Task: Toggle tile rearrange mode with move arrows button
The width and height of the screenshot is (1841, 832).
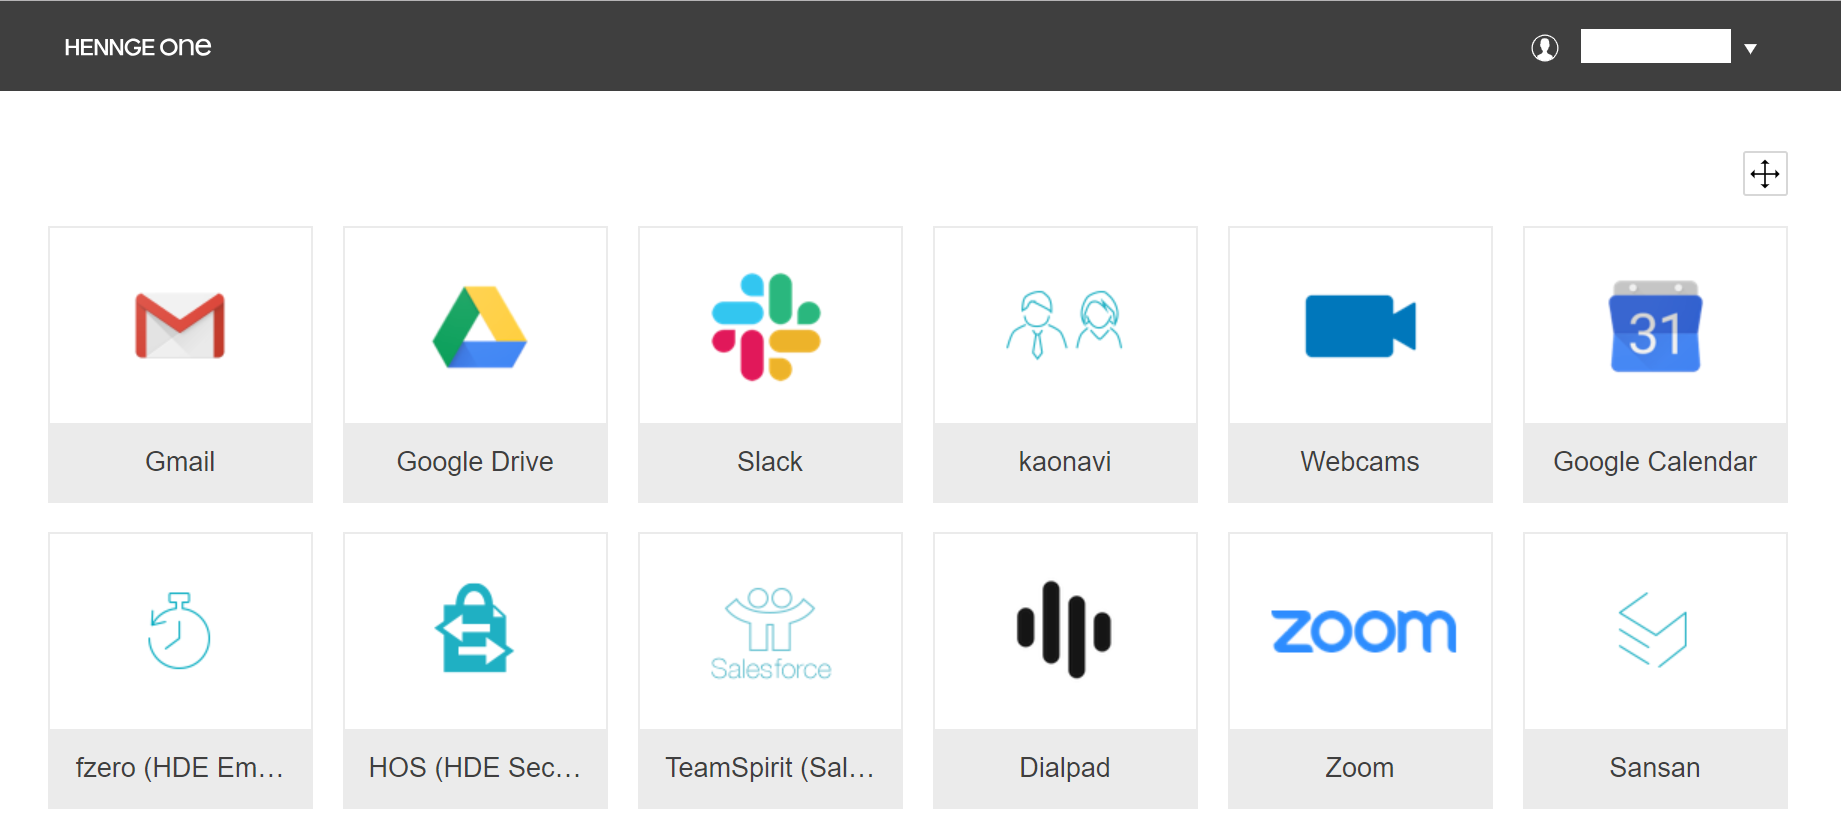Action: click(x=1765, y=174)
